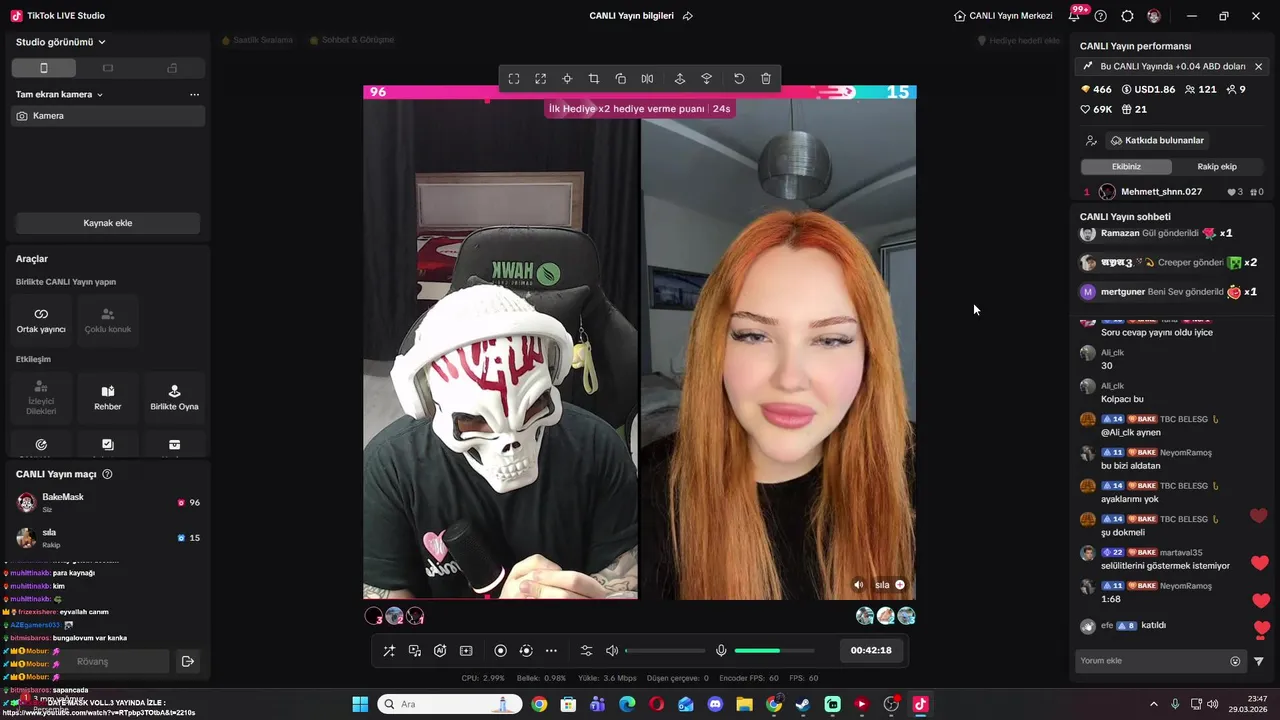Click the exit match icon beside Rövanş
Image resolution: width=1280 pixels, height=720 pixels.
coord(187,661)
